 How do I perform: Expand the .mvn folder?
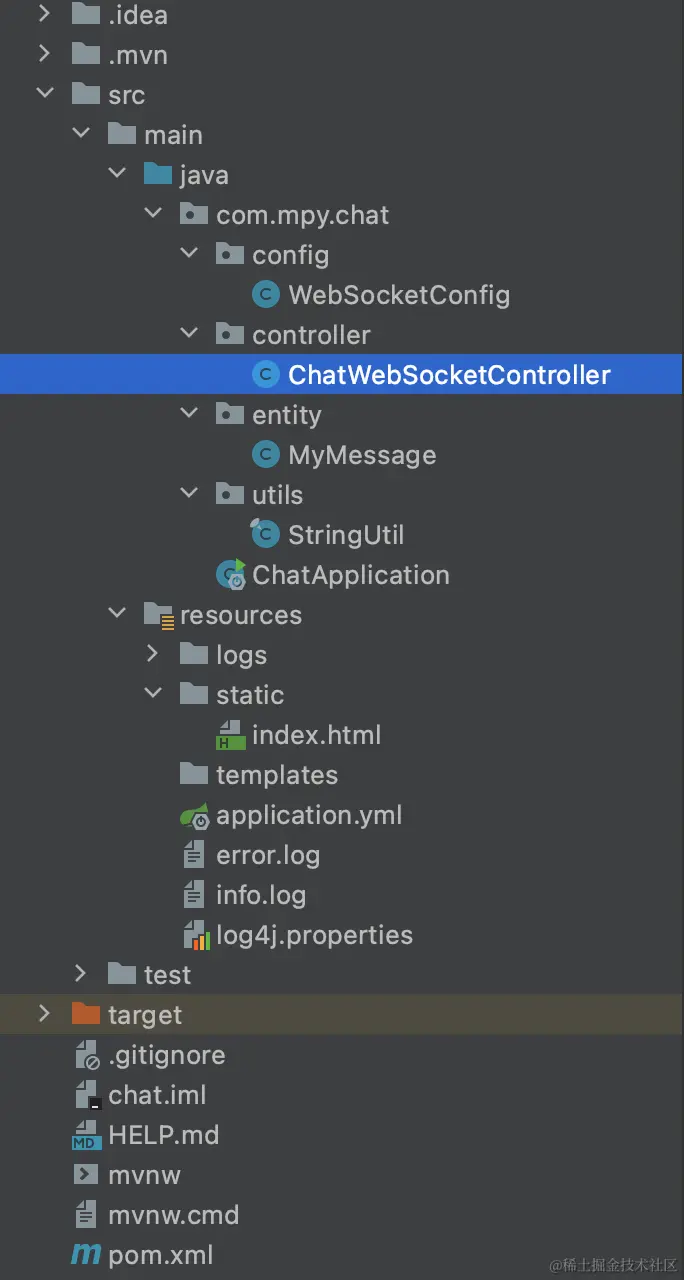coord(45,55)
